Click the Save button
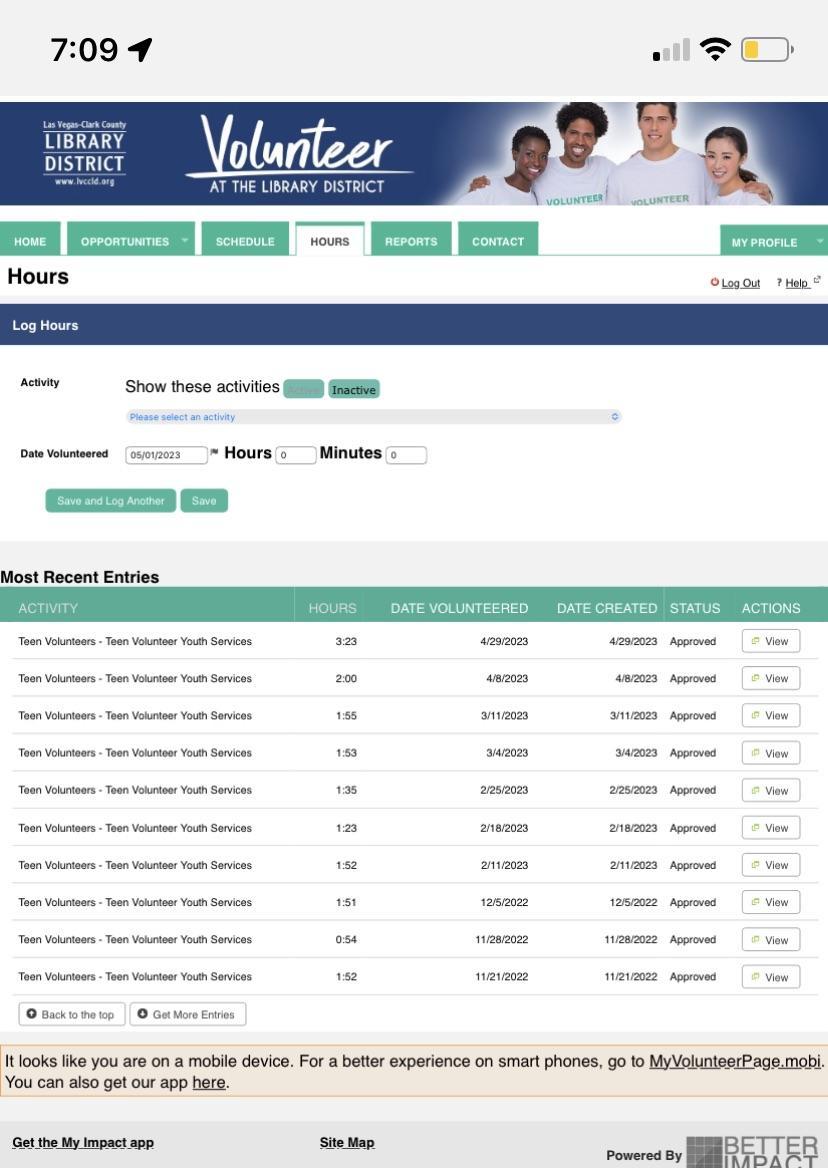The width and height of the screenshot is (828, 1168). [x=204, y=501]
